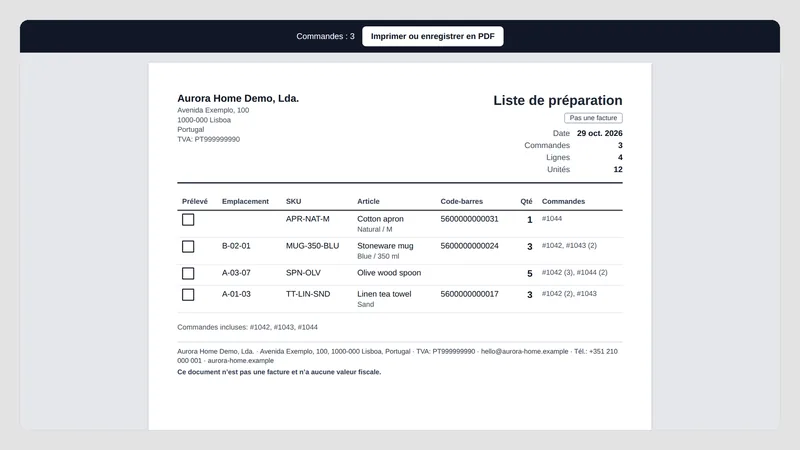Click orders '#1042 (2), #1043'
This screenshot has height=450, width=800.
pyautogui.click(x=569, y=294)
